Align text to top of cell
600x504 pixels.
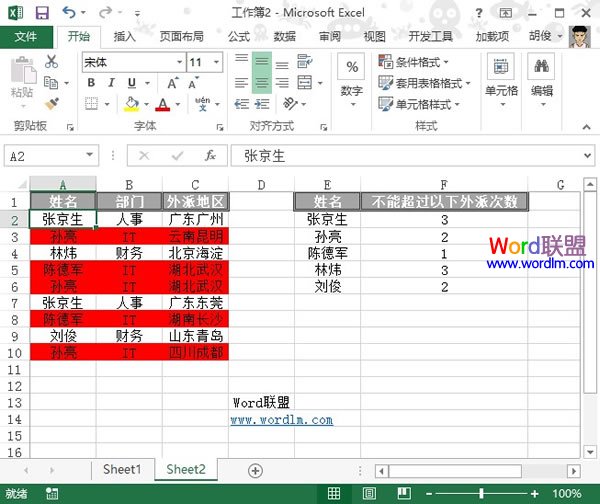point(241,61)
